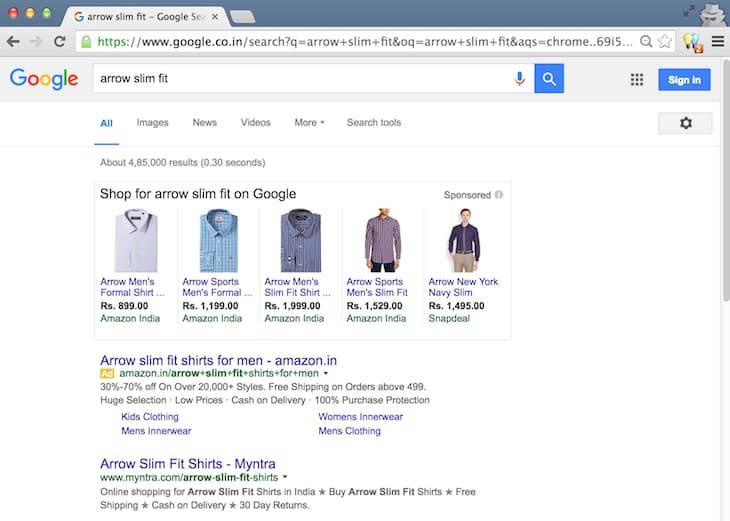The height and width of the screenshot is (521, 730).
Task: Open Arrow Men's Formal Shirt product link
Action: point(132,287)
